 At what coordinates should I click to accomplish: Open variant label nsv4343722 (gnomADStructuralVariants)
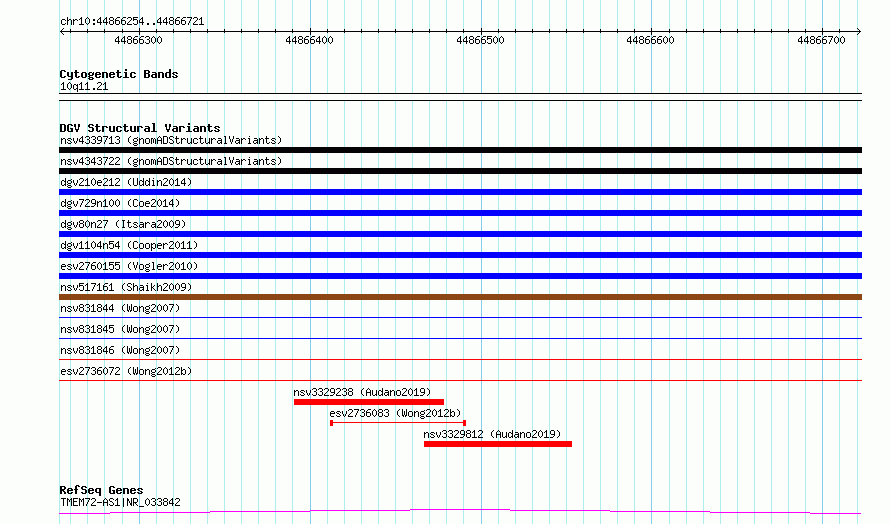pyautogui.click(x=171, y=161)
